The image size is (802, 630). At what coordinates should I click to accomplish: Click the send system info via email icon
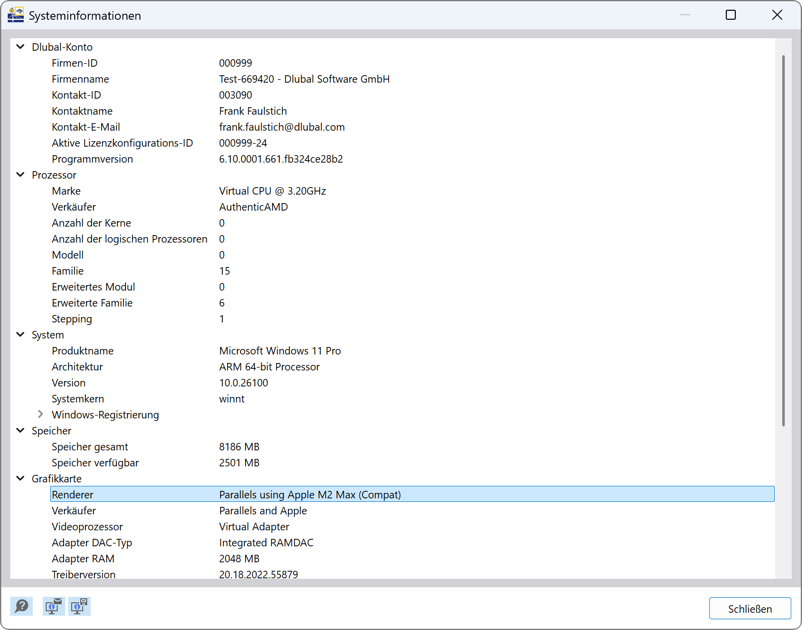[53, 607]
